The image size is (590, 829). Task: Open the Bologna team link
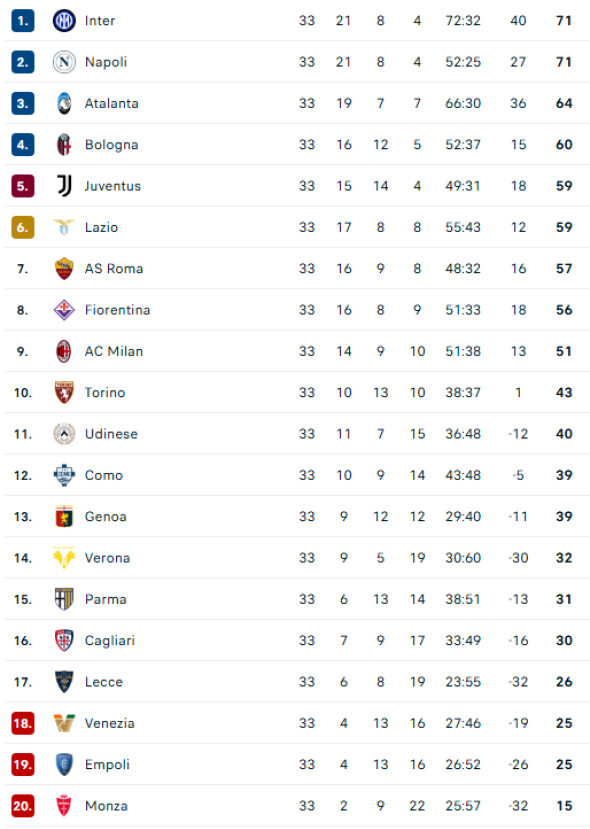tap(112, 145)
